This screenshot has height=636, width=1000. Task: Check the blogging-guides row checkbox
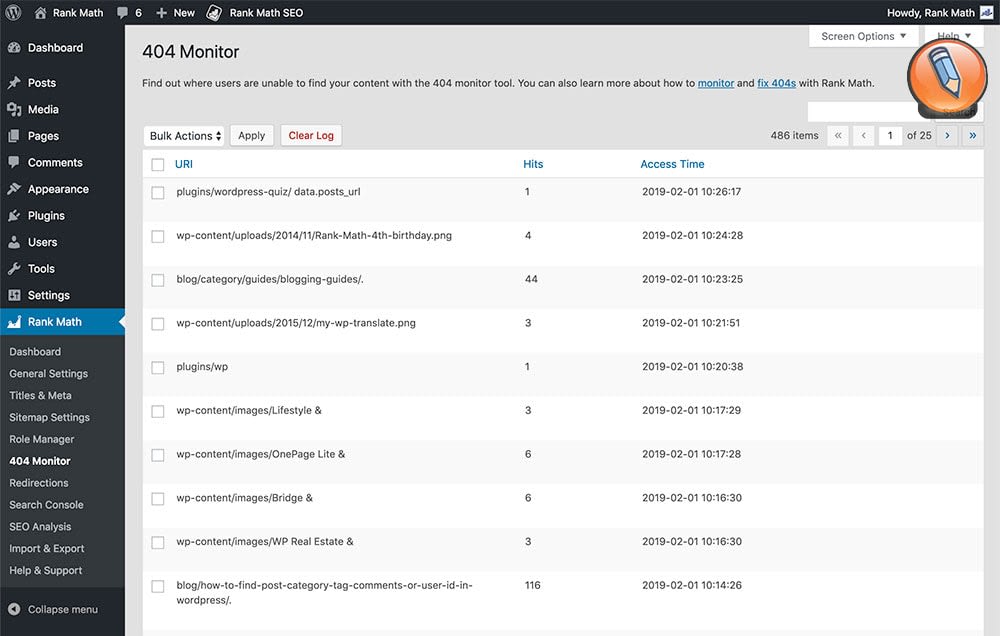tap(158, 280)
